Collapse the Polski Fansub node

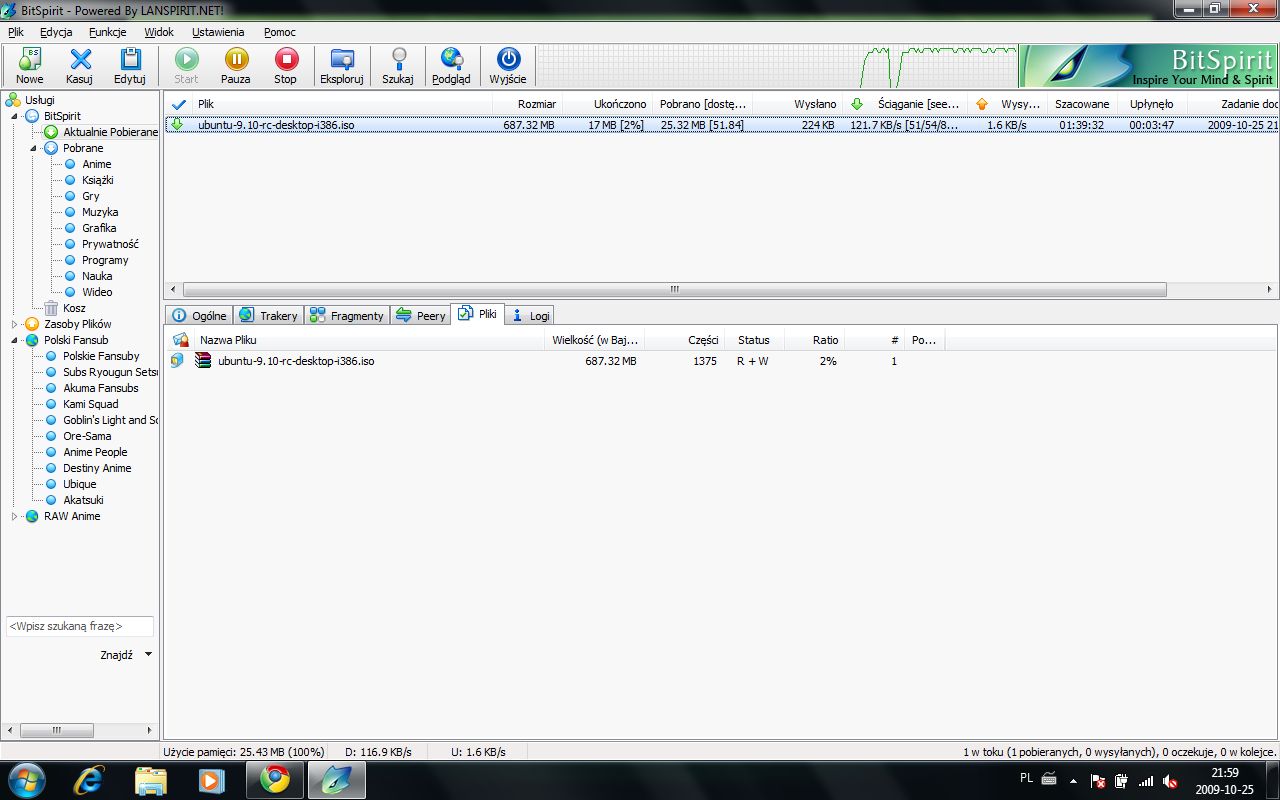coord(15,340)
